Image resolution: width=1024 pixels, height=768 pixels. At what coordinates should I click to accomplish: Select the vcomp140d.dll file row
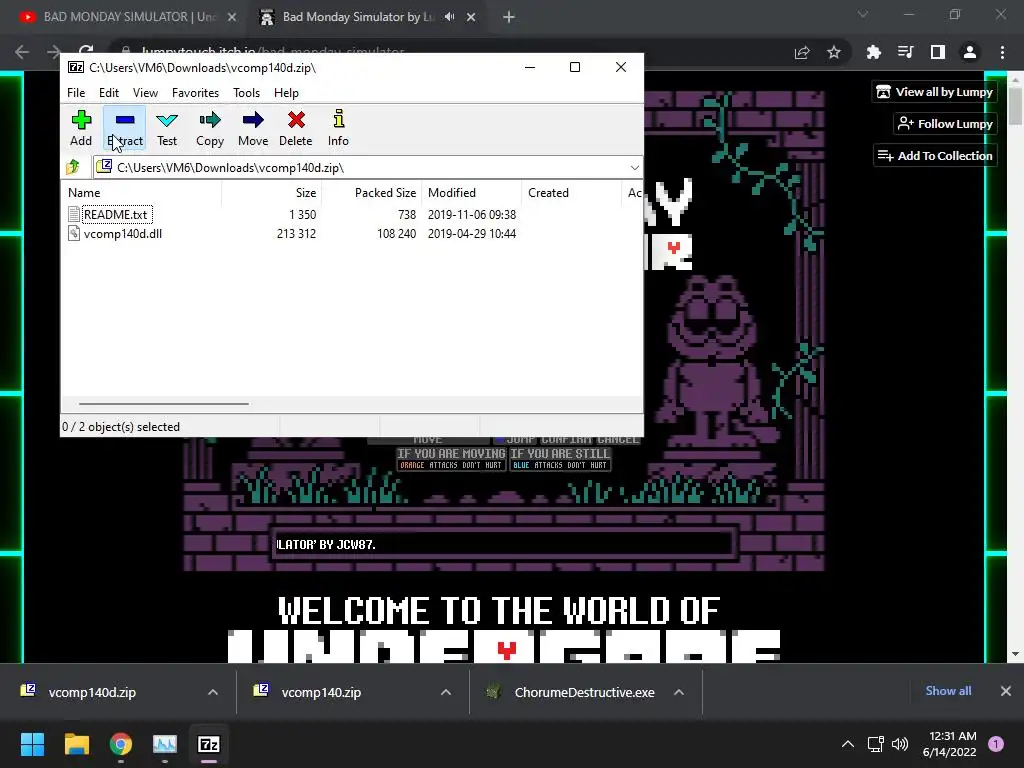pos(292,234)
